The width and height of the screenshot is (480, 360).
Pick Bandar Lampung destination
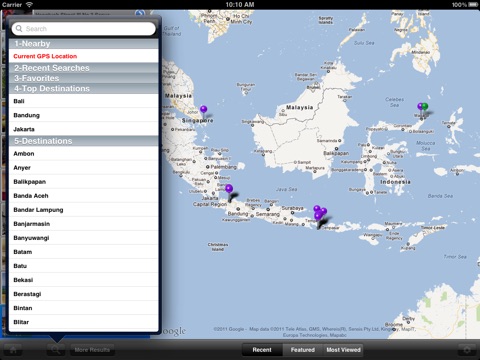tap(83, 210)
